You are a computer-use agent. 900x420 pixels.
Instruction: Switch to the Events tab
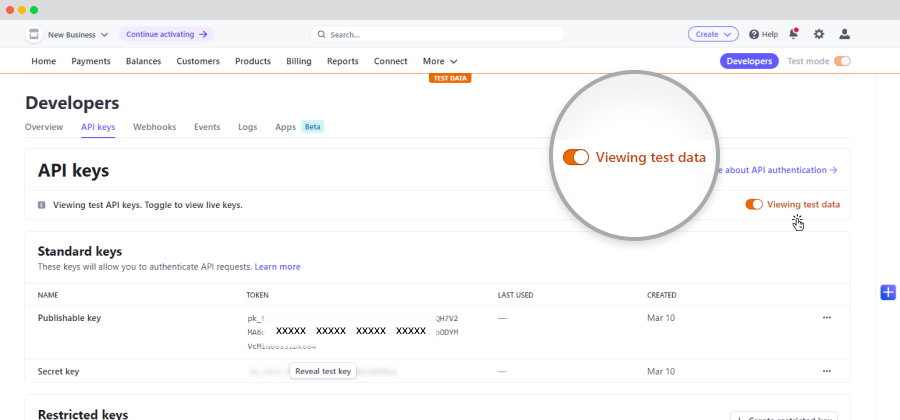pos(207,127)
